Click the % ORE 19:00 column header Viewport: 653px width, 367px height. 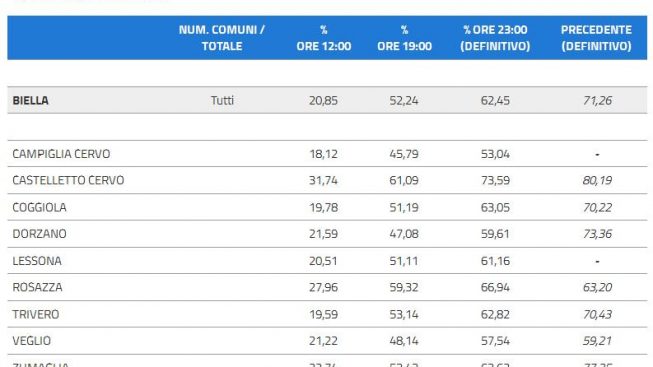pos(404,38)
